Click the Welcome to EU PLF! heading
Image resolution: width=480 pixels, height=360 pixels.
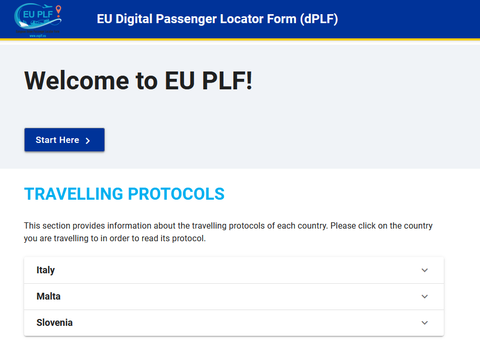pyautogui.click(x=138, y=81)
